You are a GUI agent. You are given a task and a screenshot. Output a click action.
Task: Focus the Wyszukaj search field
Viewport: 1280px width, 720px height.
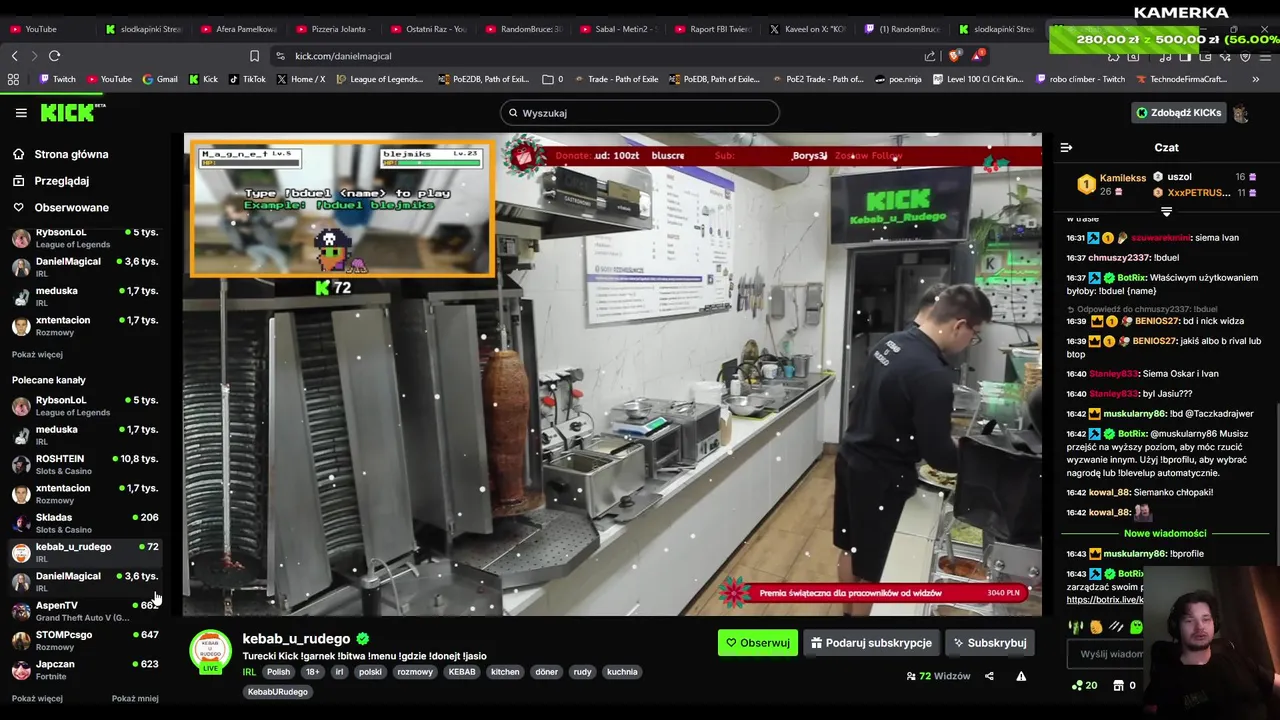tap(640, 113)
